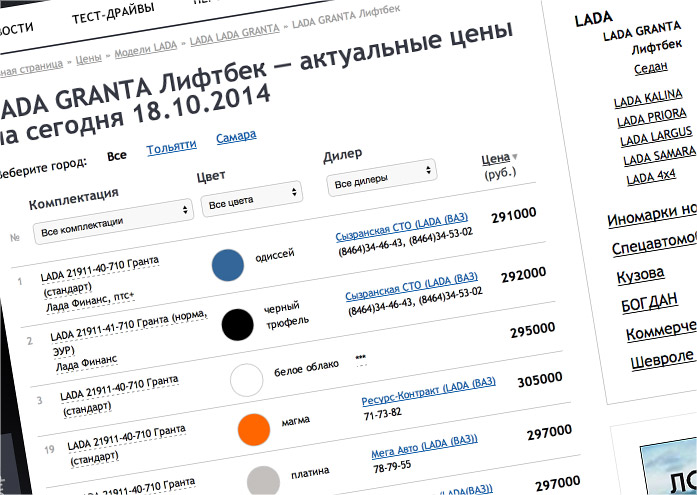Click the black черный трюфель color swatch
The height and width of the screenshot is (495, 697).
pos(237,324)
